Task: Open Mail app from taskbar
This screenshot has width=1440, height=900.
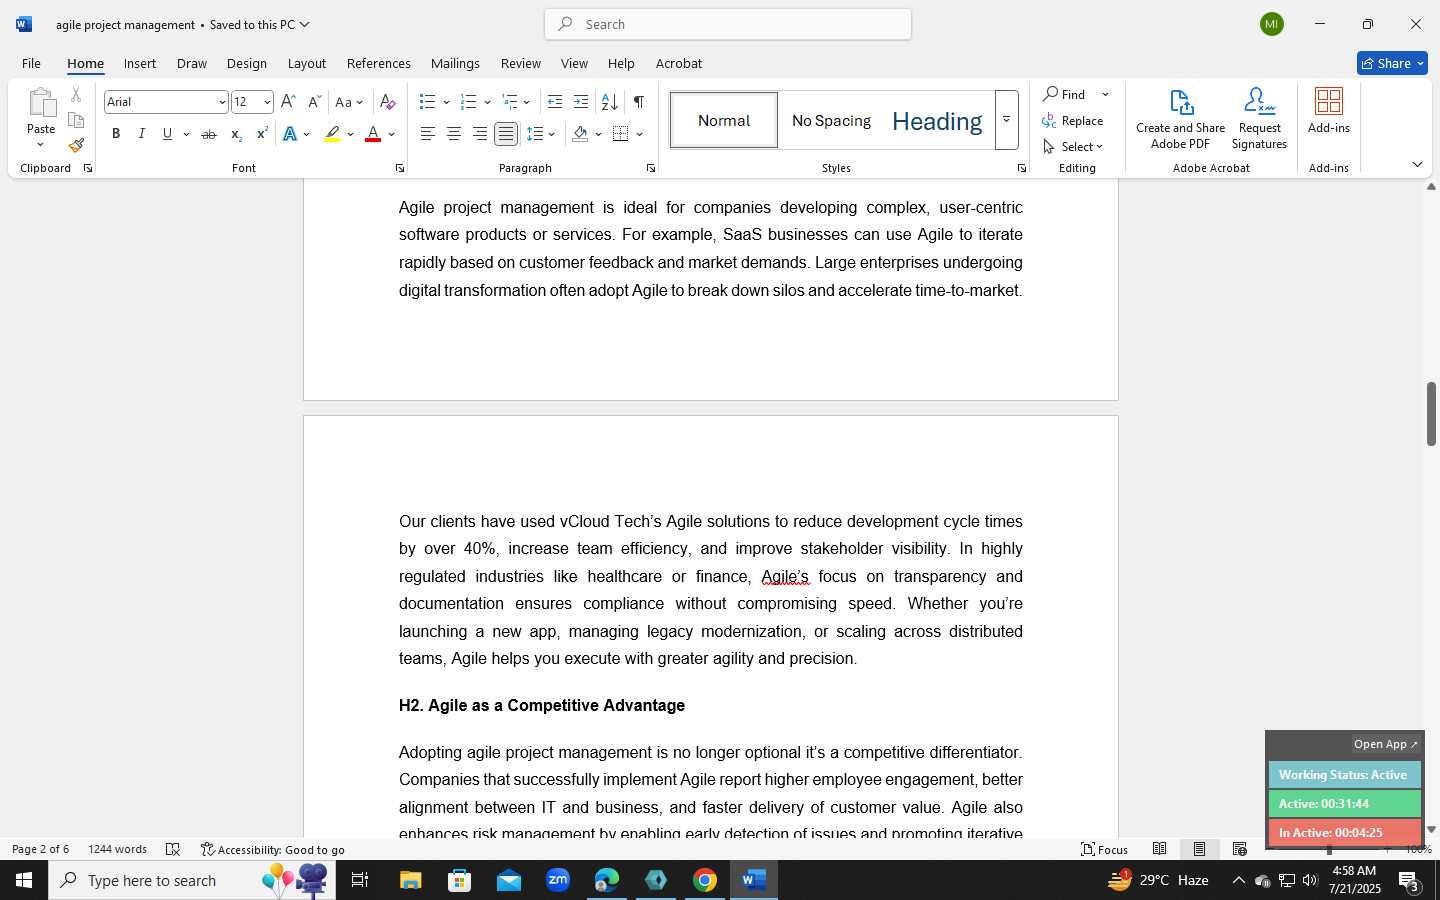Action: 509,880
